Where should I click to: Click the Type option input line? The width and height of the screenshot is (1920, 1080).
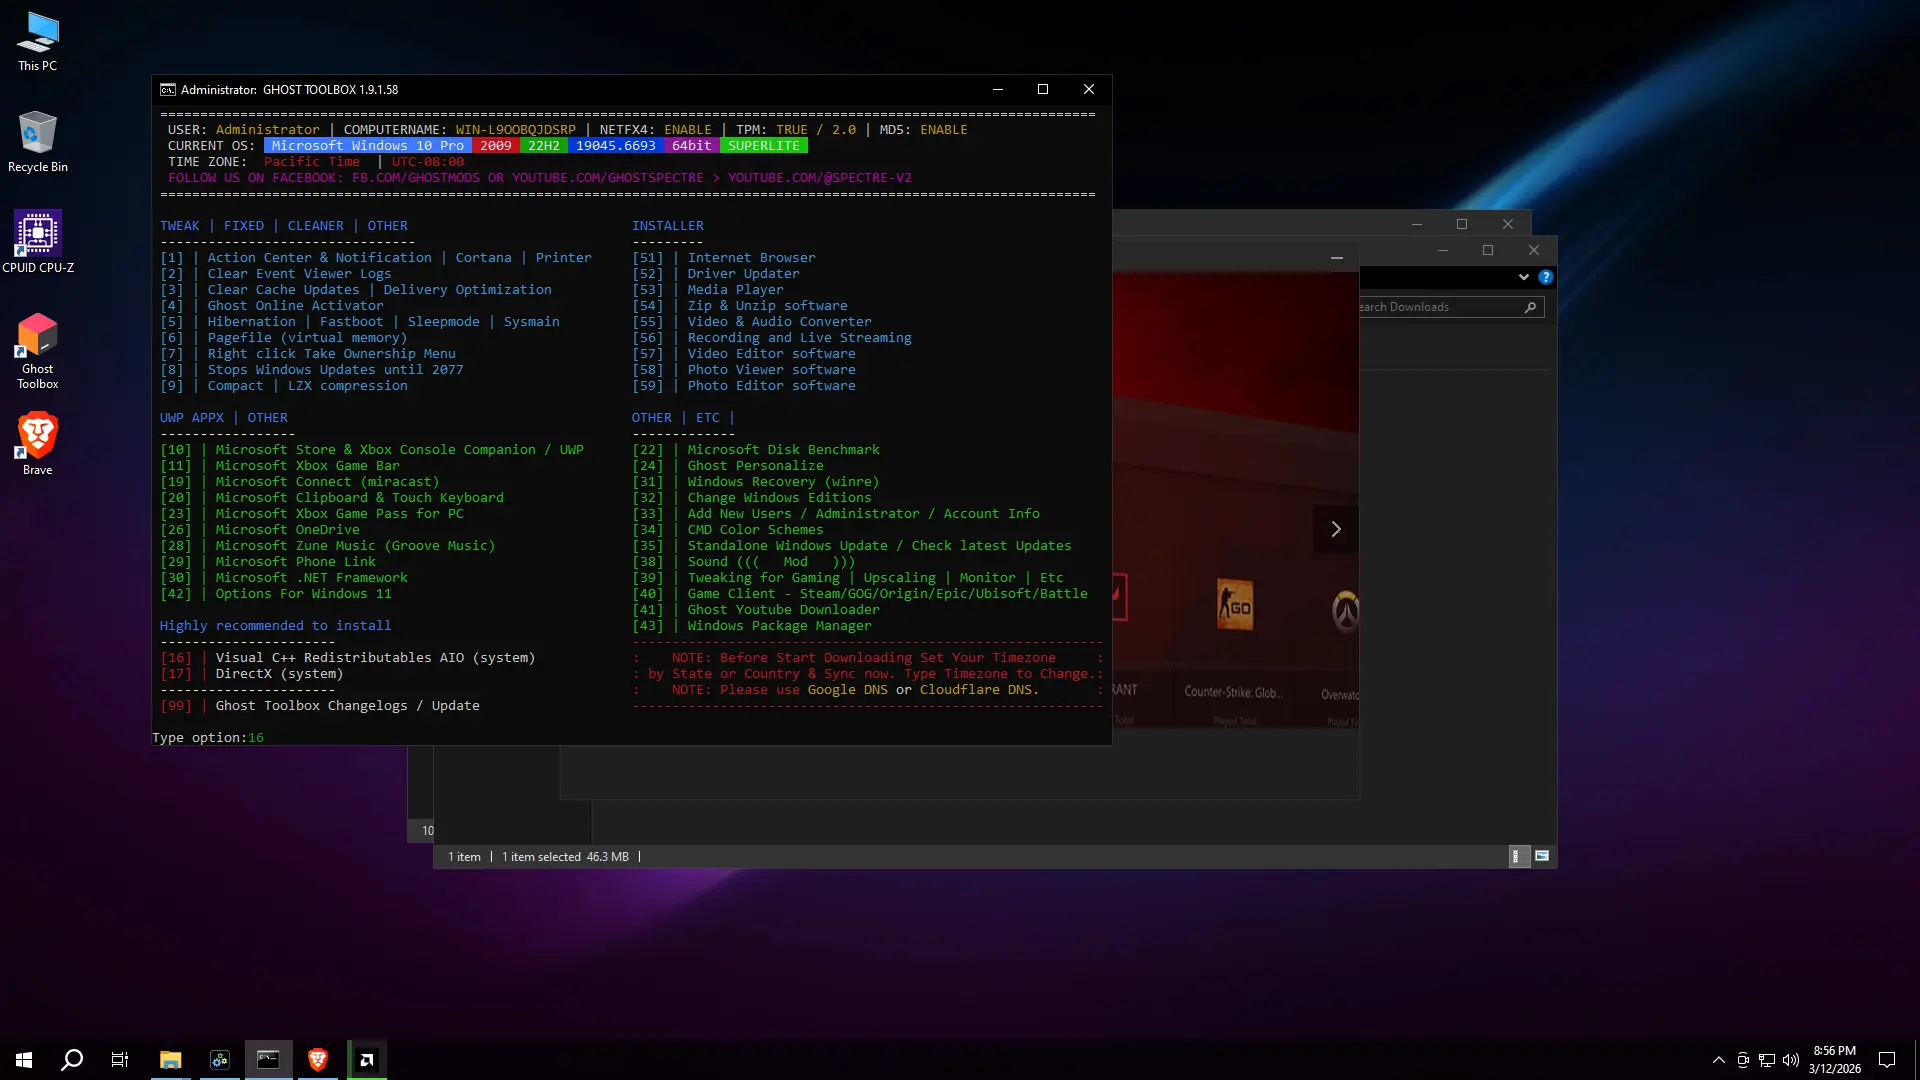[x=208, y=738]
